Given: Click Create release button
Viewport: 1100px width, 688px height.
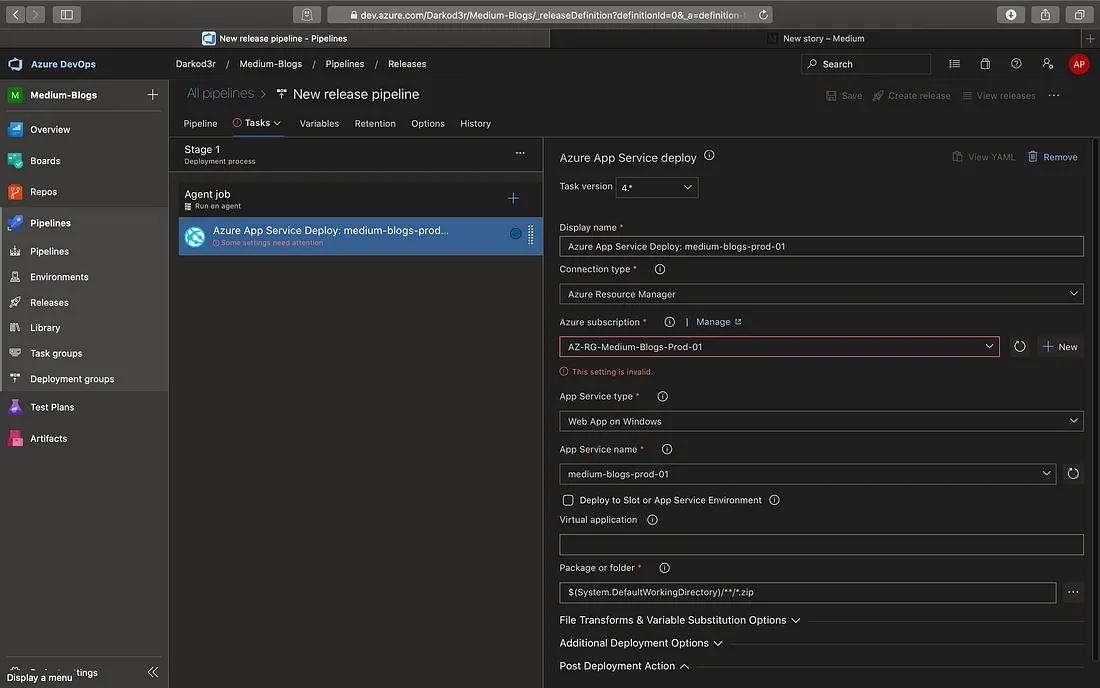Looking at the screenshot, I should 911,95.
